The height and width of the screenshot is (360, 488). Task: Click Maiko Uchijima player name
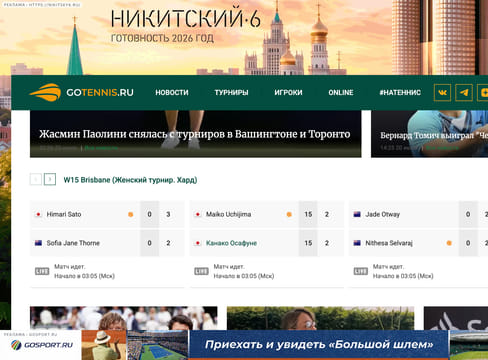pos(228,214)
